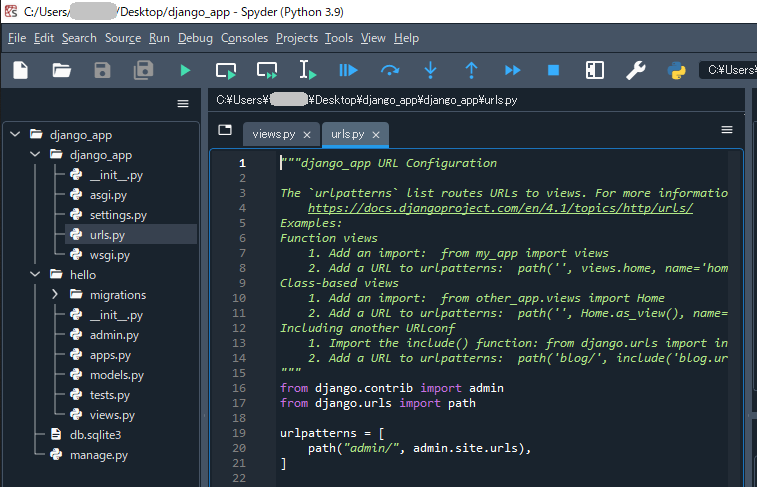Open Preferences with wrench icon
Viewport: 757px width, 487px height.
[635, 70]
